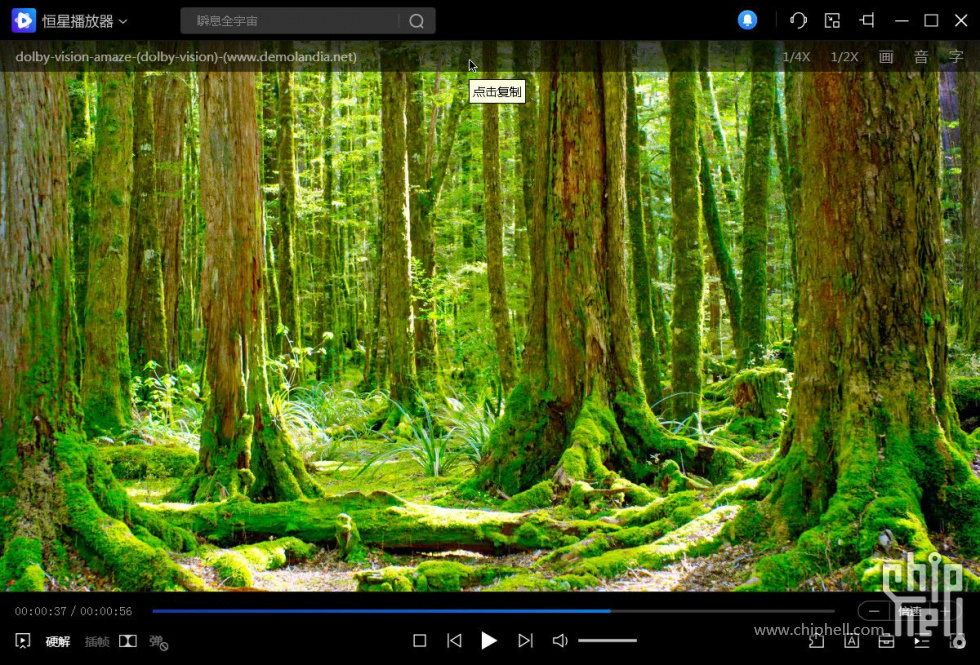Toggle 硬解 hardware decoding
The width and height of the screenshot is (980, 665).
(57, 642)
